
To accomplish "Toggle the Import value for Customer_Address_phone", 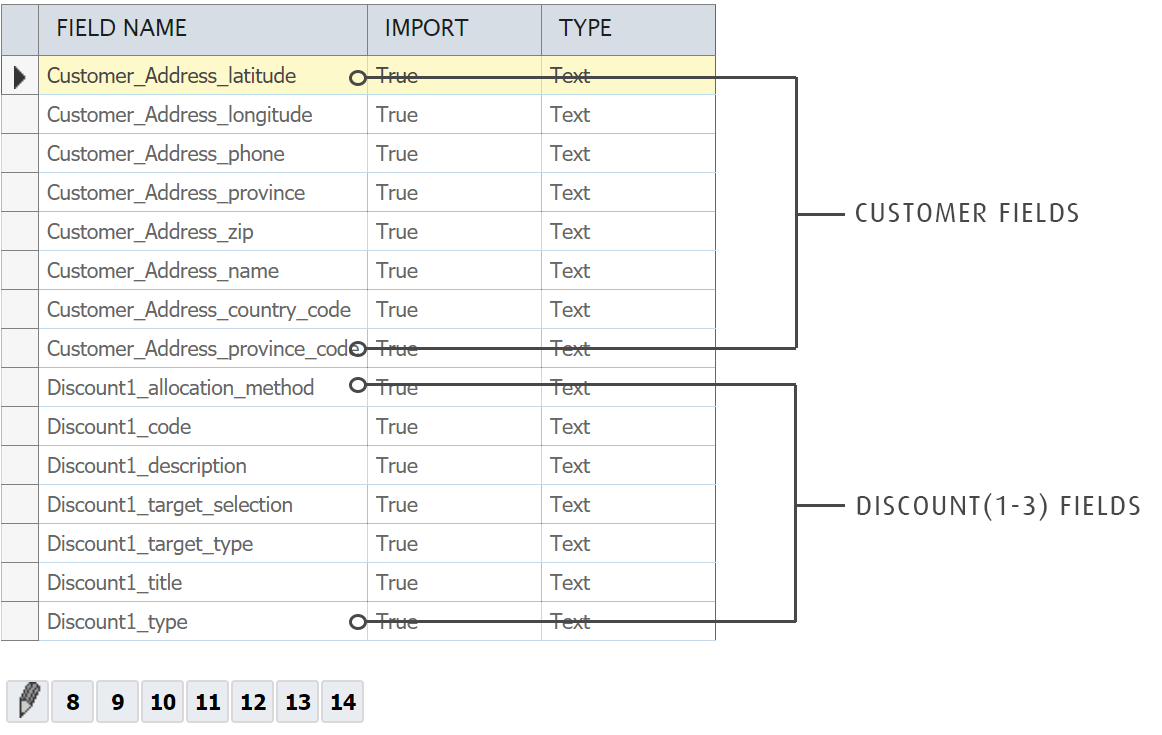I will point(397,154).
